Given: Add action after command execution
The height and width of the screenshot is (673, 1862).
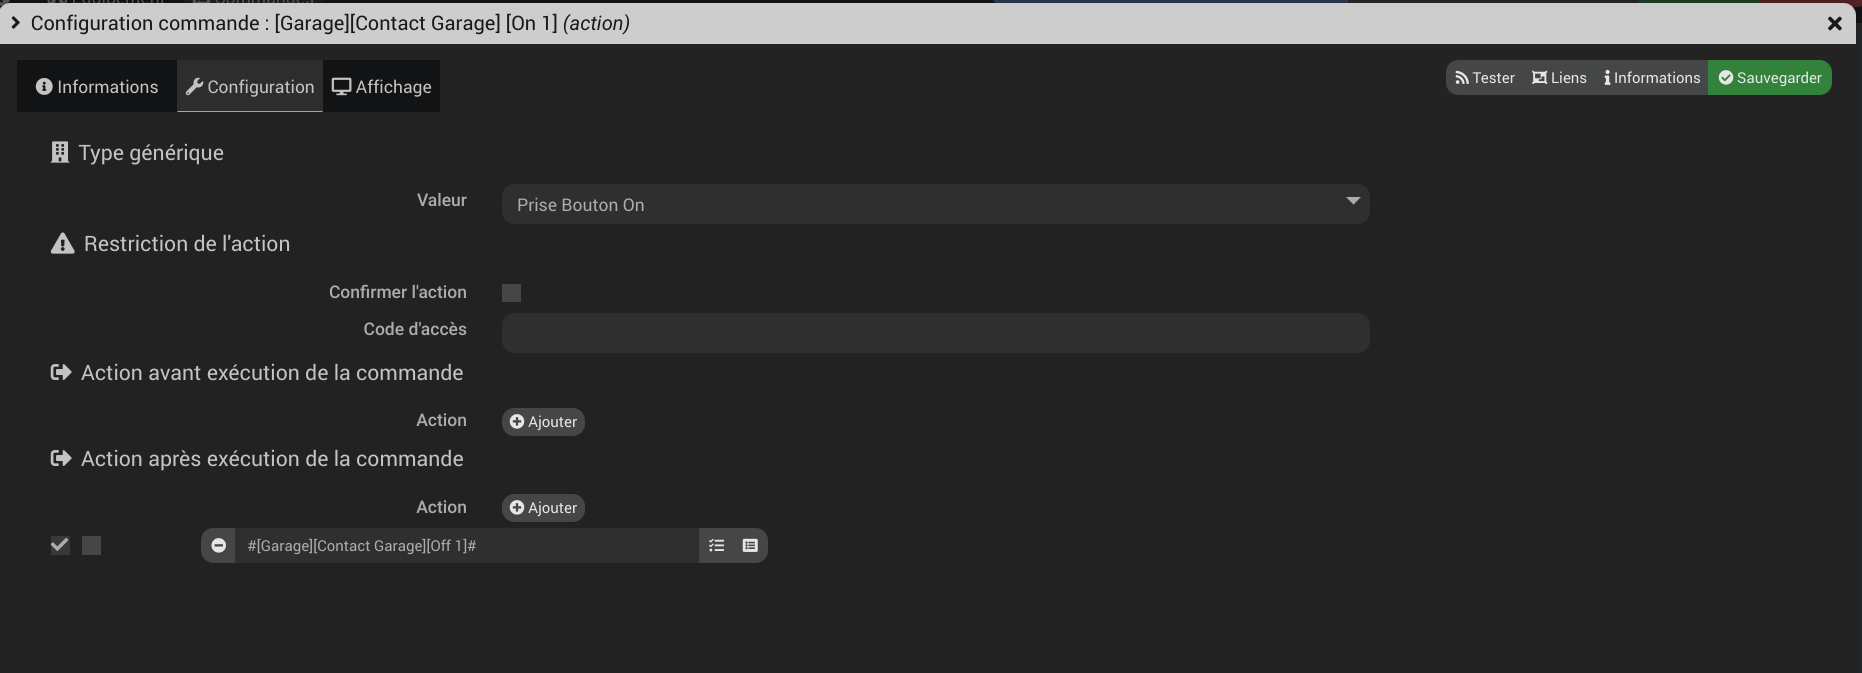Looking at the screenshot, I should (543, 508).
